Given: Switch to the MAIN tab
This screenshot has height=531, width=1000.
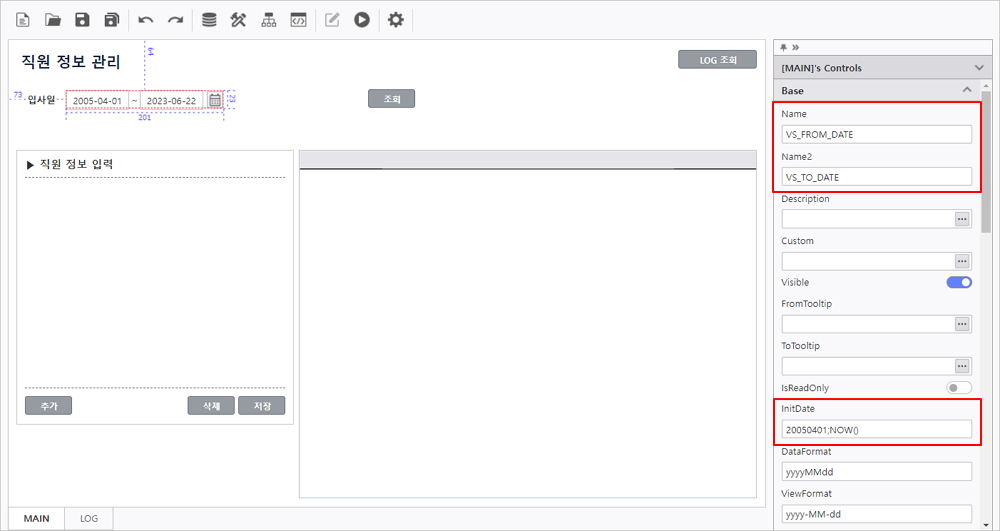Looking at the screenshot, I should click(x=36, y=518).
